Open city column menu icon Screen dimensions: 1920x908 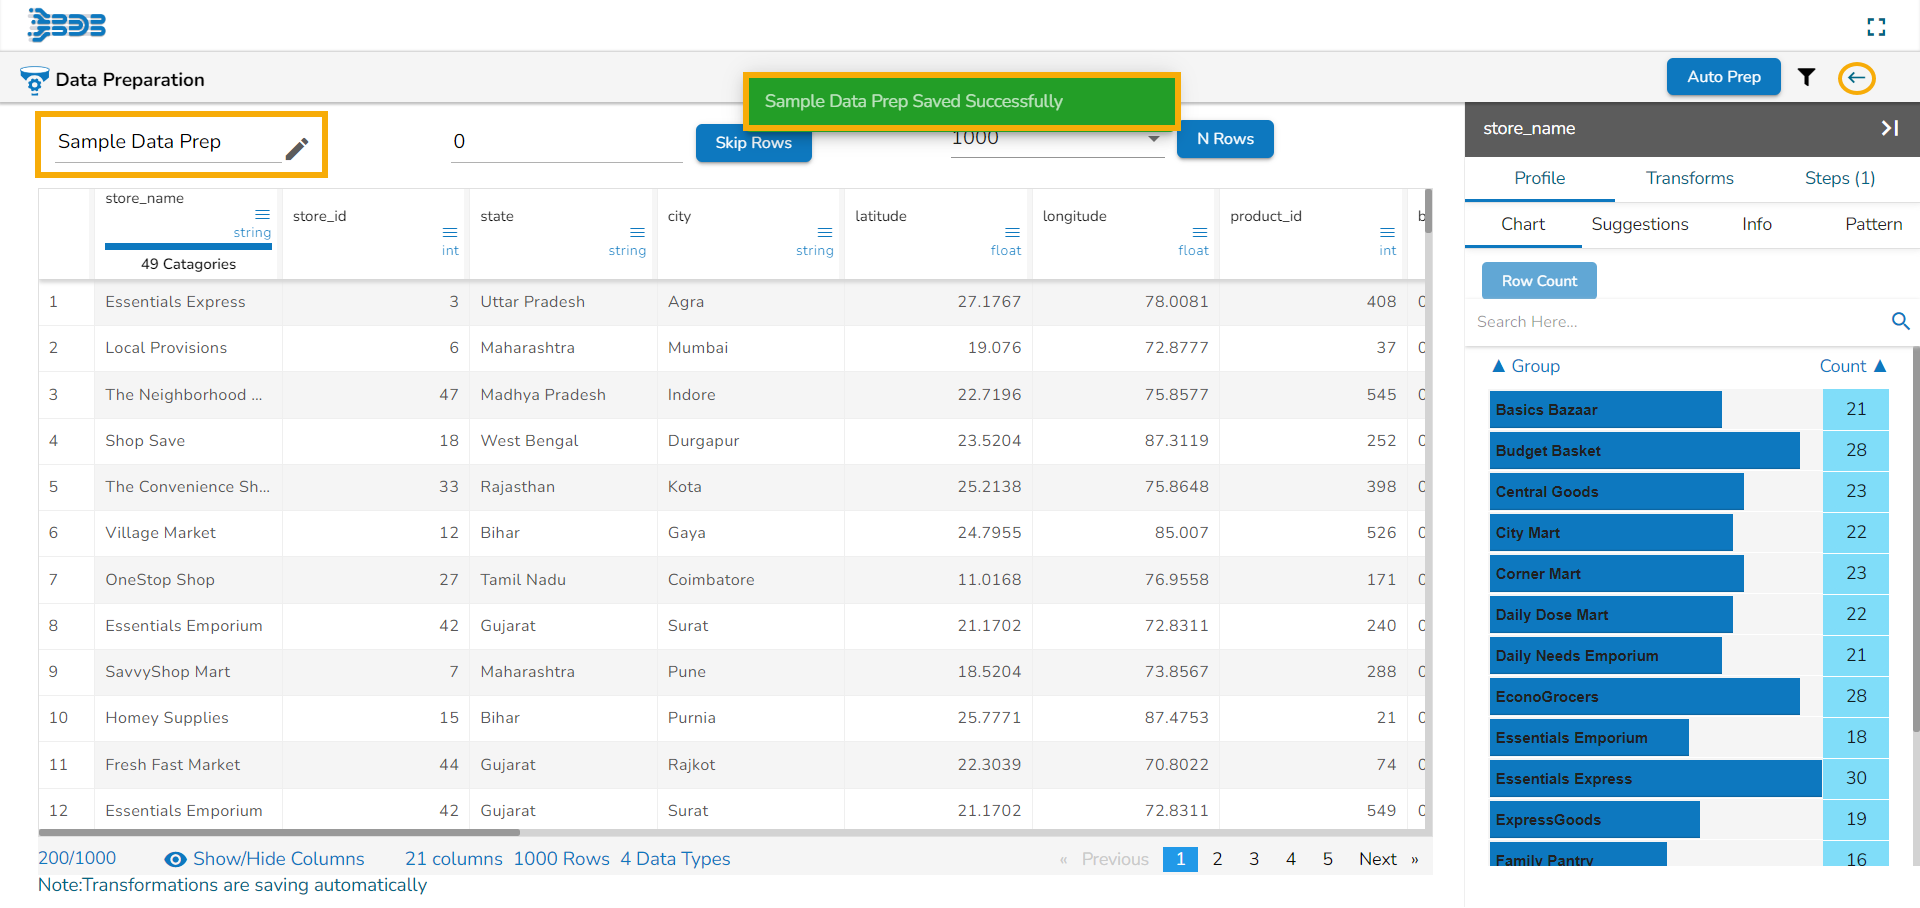tap(825, 232)
